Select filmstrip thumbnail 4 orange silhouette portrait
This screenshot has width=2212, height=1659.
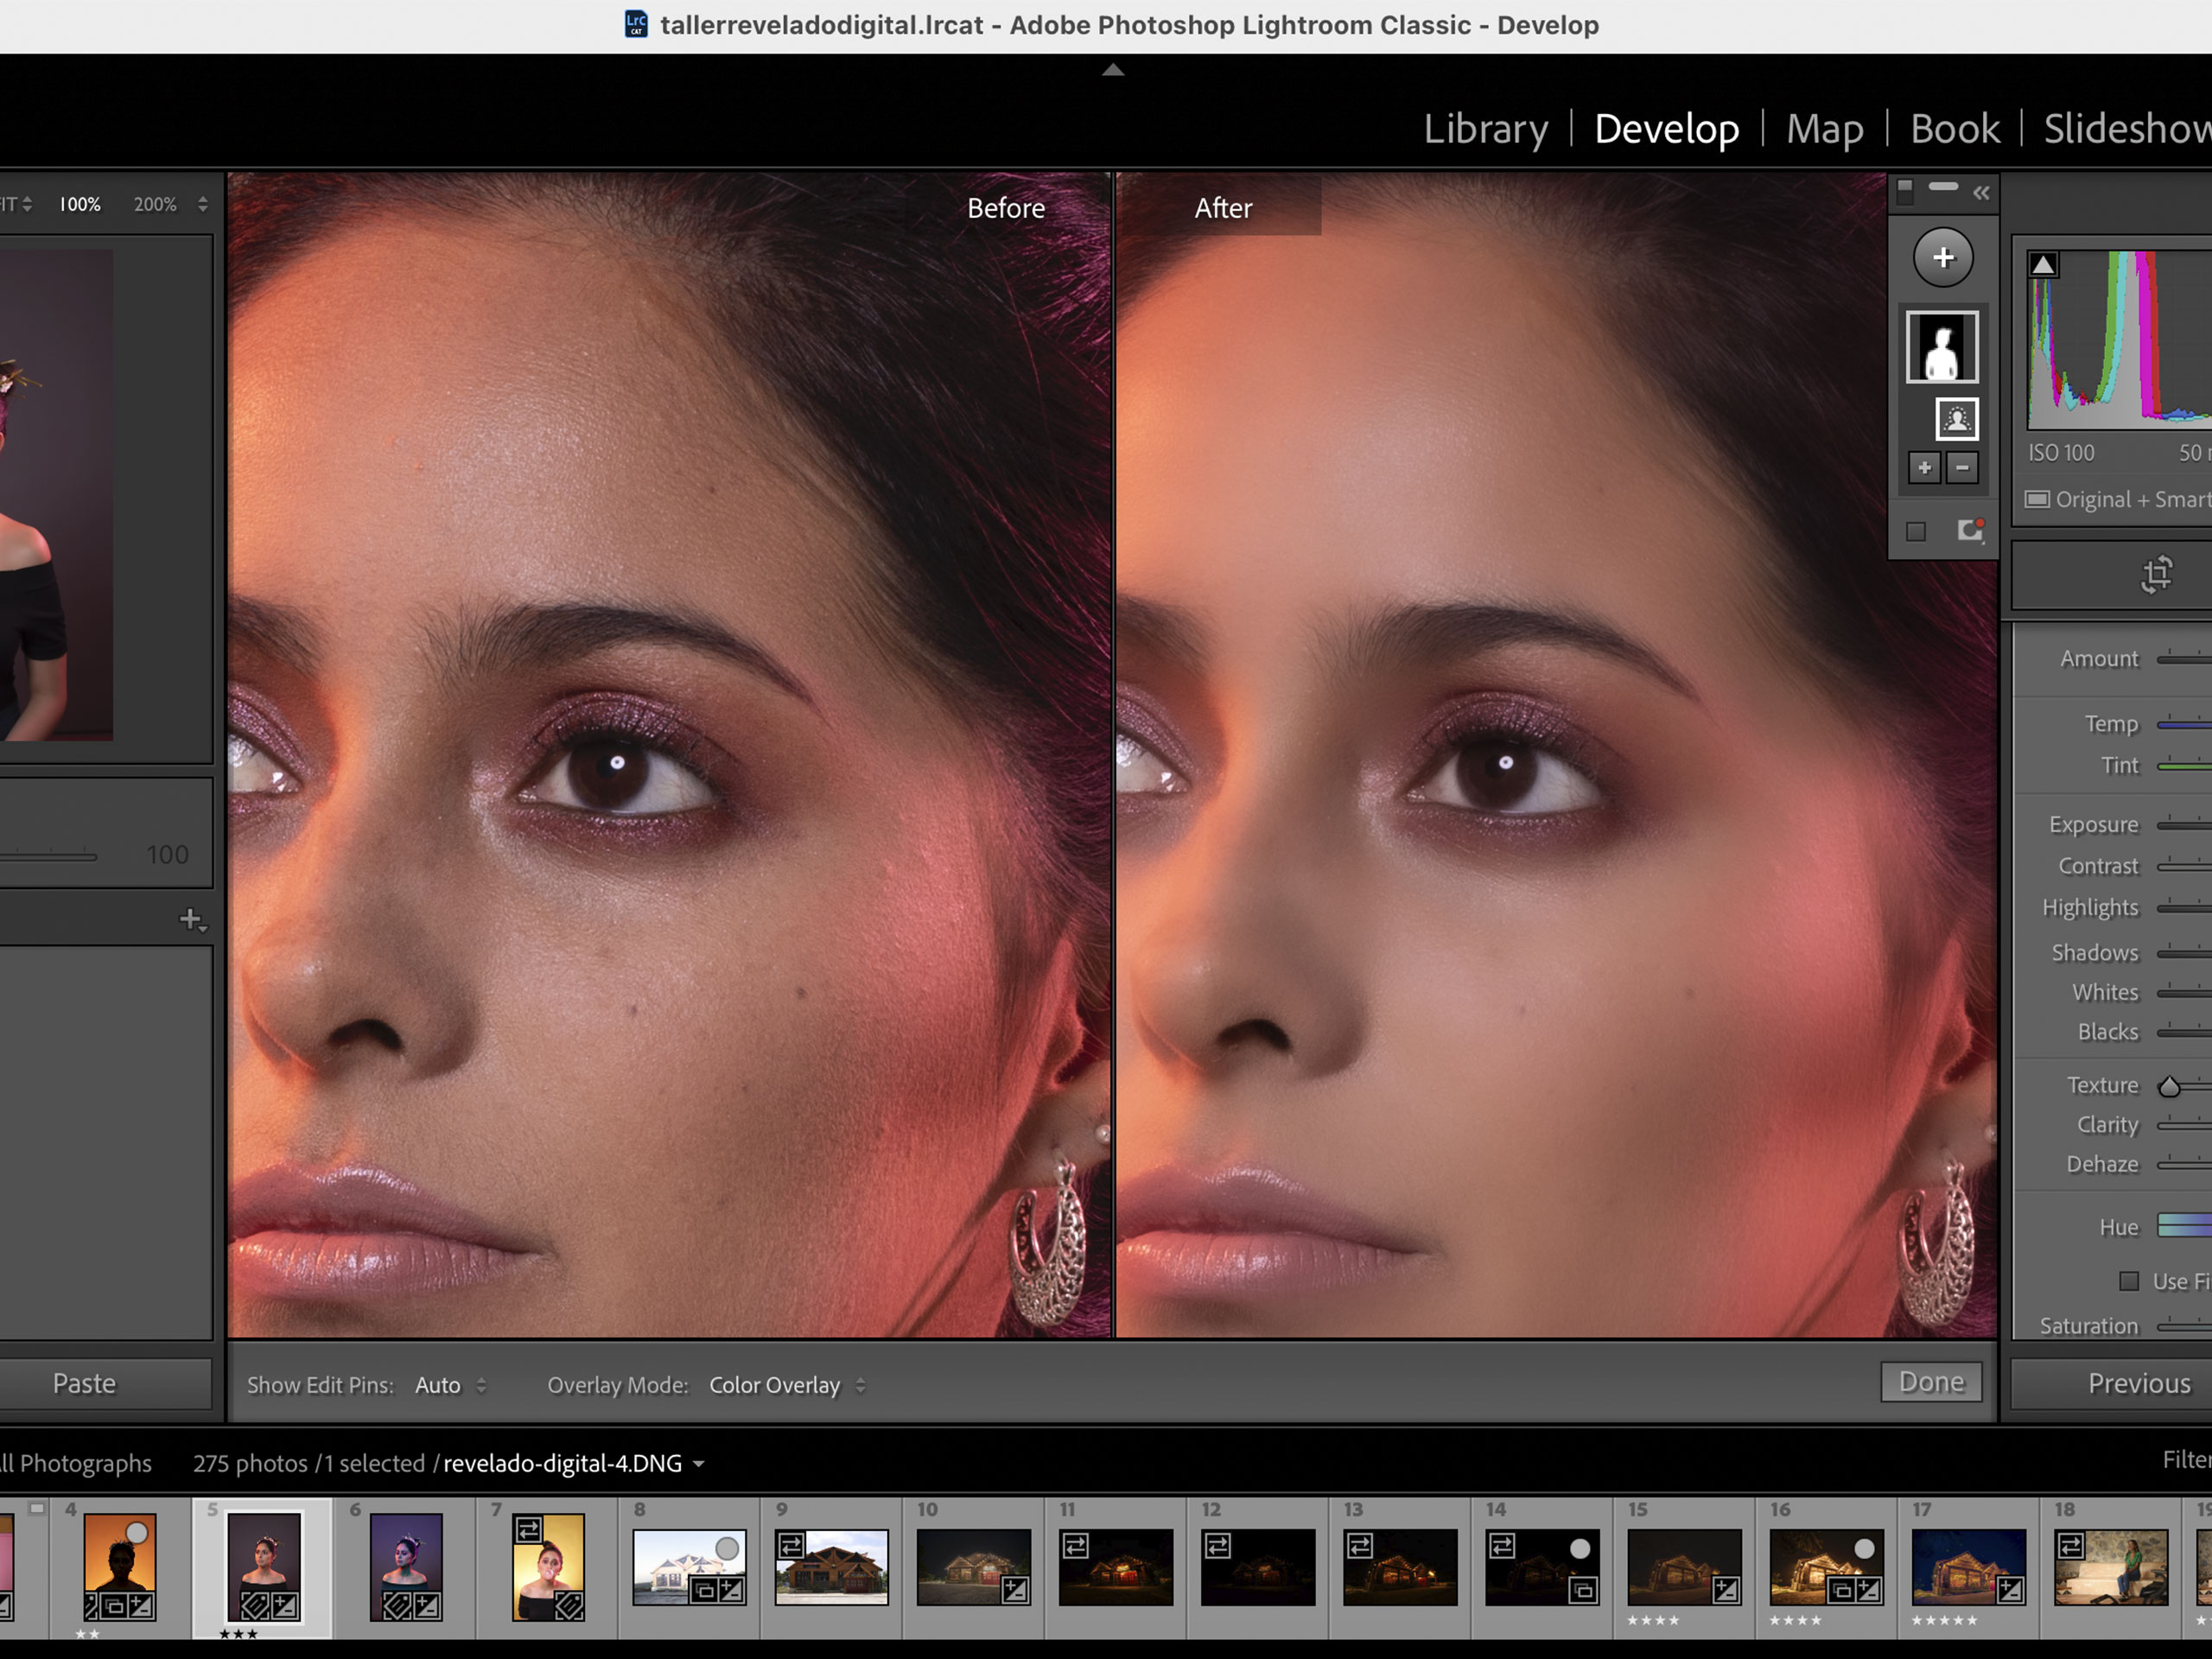tap(119, 1567)
